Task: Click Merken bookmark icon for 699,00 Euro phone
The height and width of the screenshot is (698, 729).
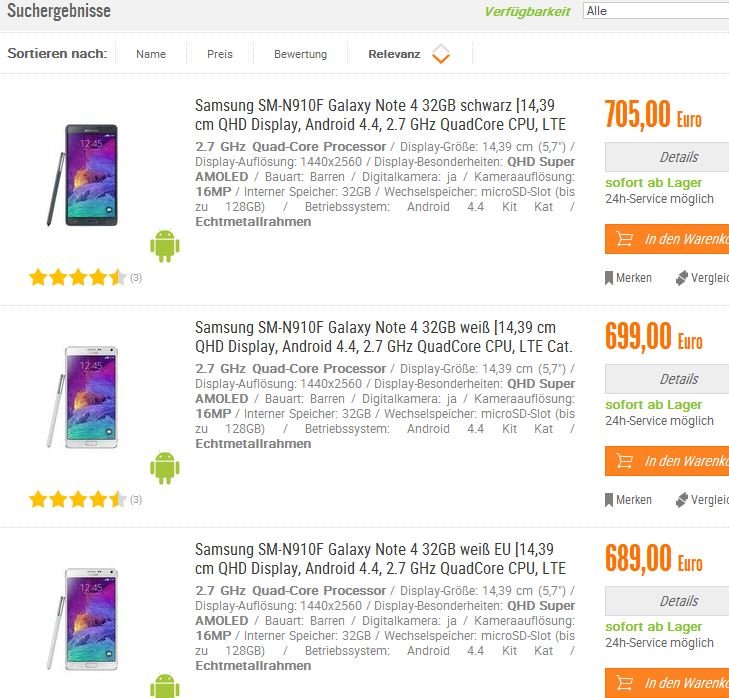Action: coord(609,500)
